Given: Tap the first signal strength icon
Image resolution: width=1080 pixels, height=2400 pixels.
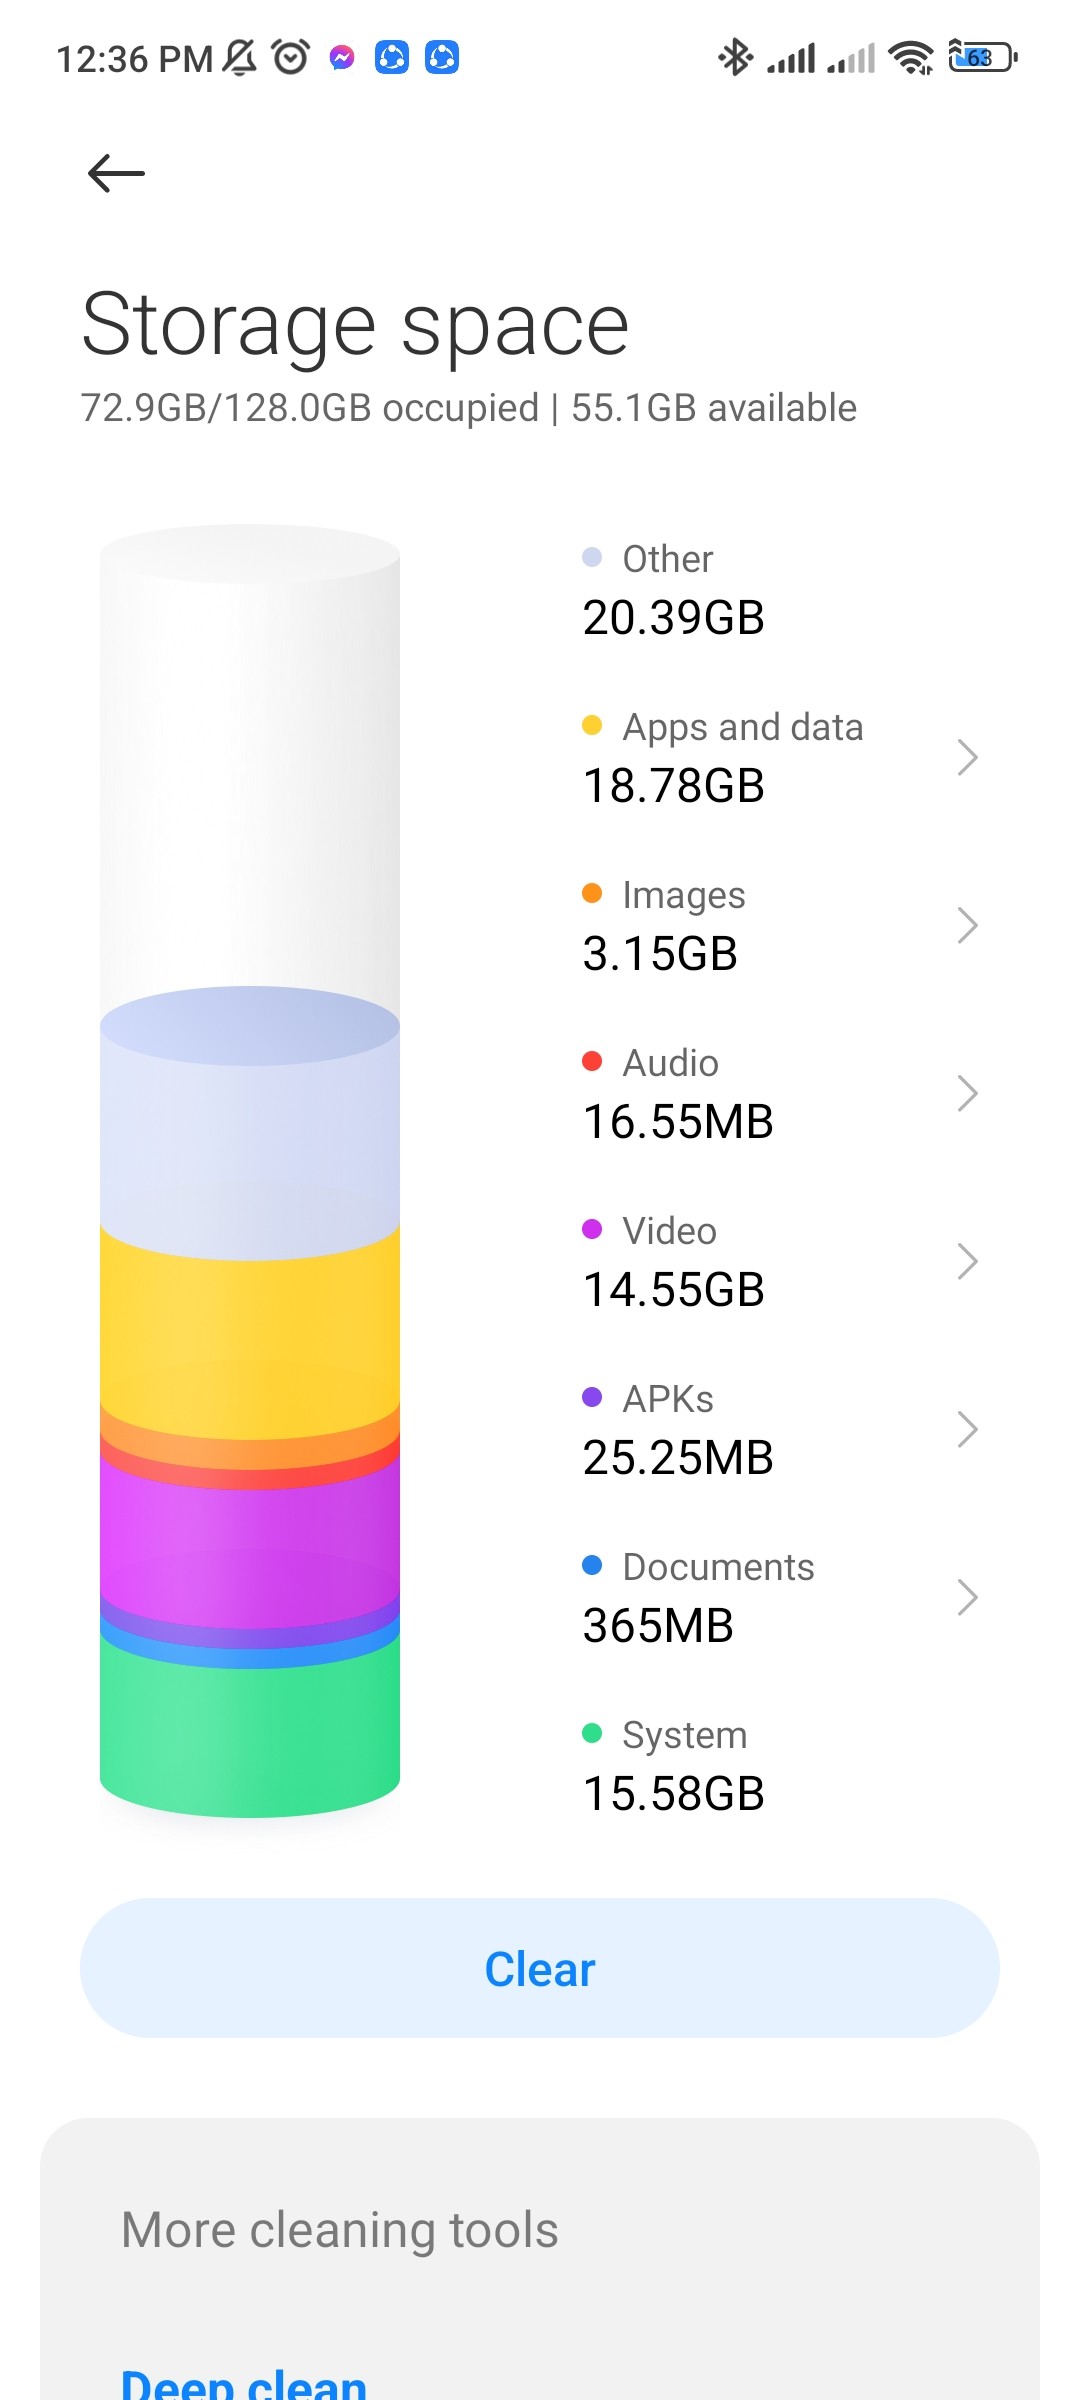Looking at the screenshot, I should tap(791, 58).
